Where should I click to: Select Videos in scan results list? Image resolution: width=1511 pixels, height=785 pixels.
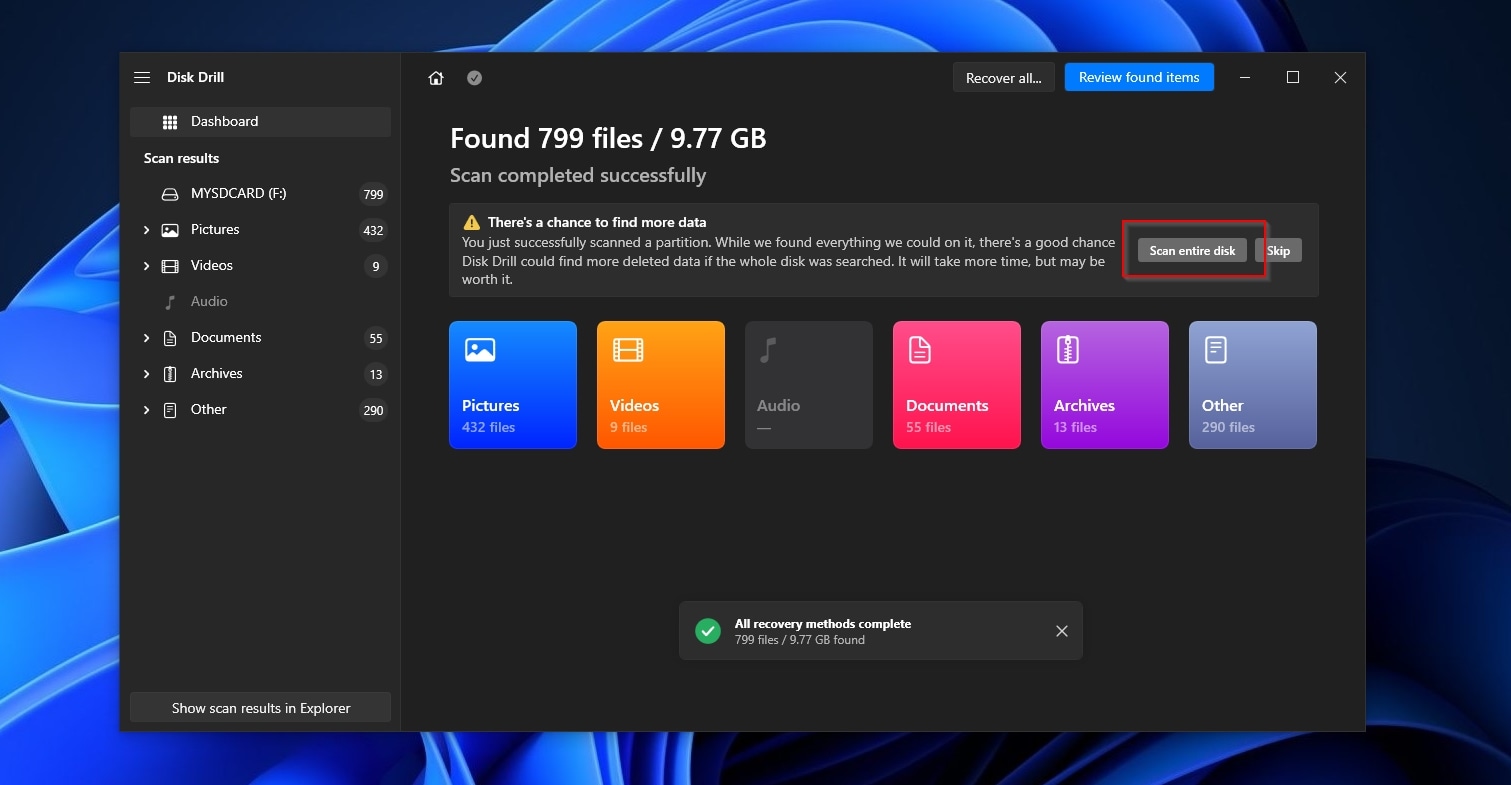(x=260, y=266)
